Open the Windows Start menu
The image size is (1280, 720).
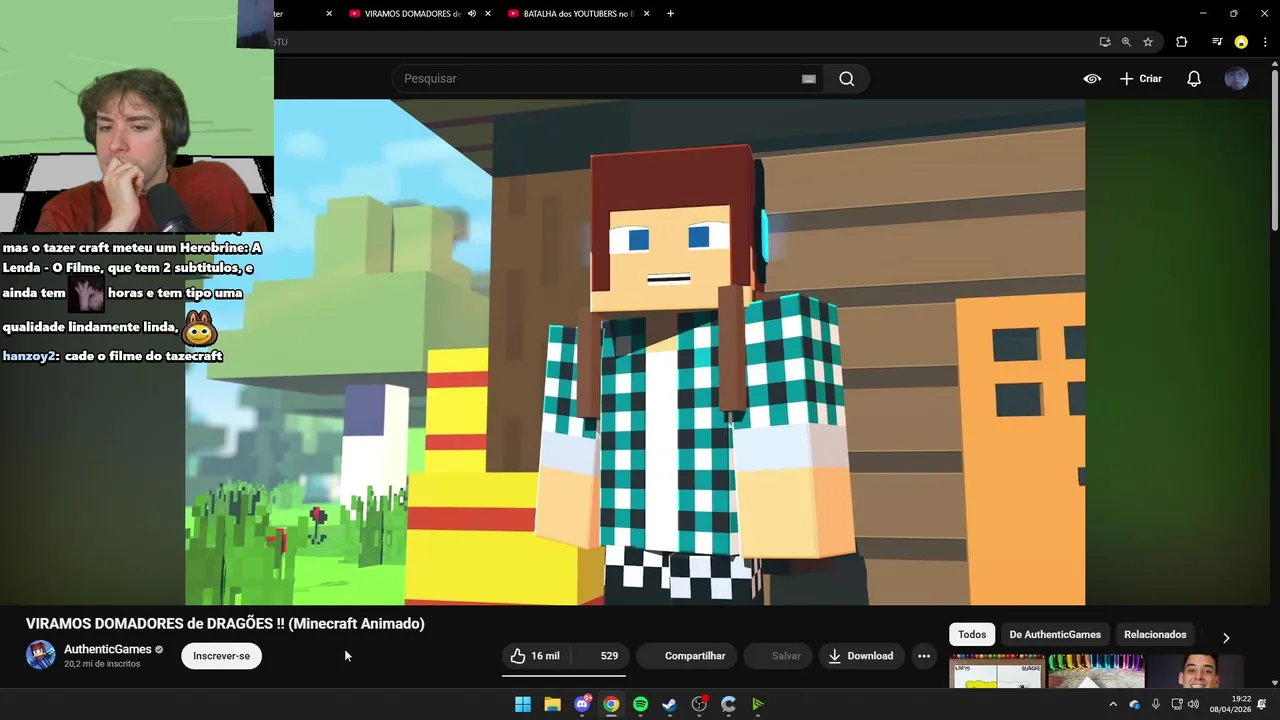pyautogui.click(x=523, y=704)
